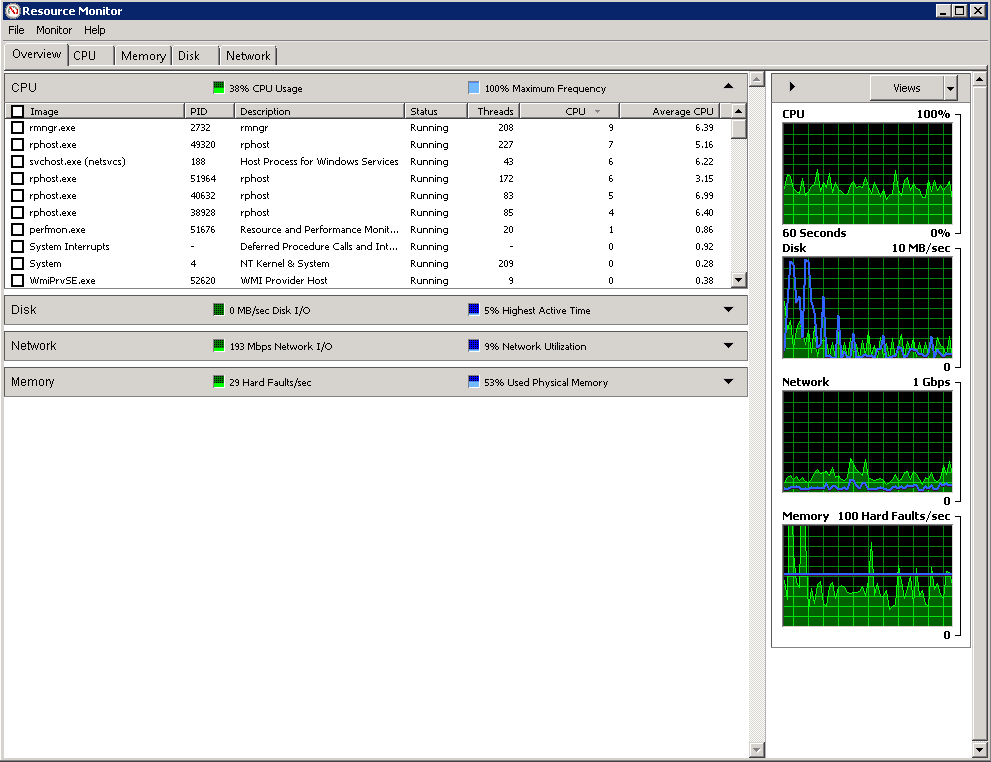Viewport: 991px width, 762px height.
Task: Open the Views dropdown arrow
Action: pyautogui.click(x=951, y=88)
